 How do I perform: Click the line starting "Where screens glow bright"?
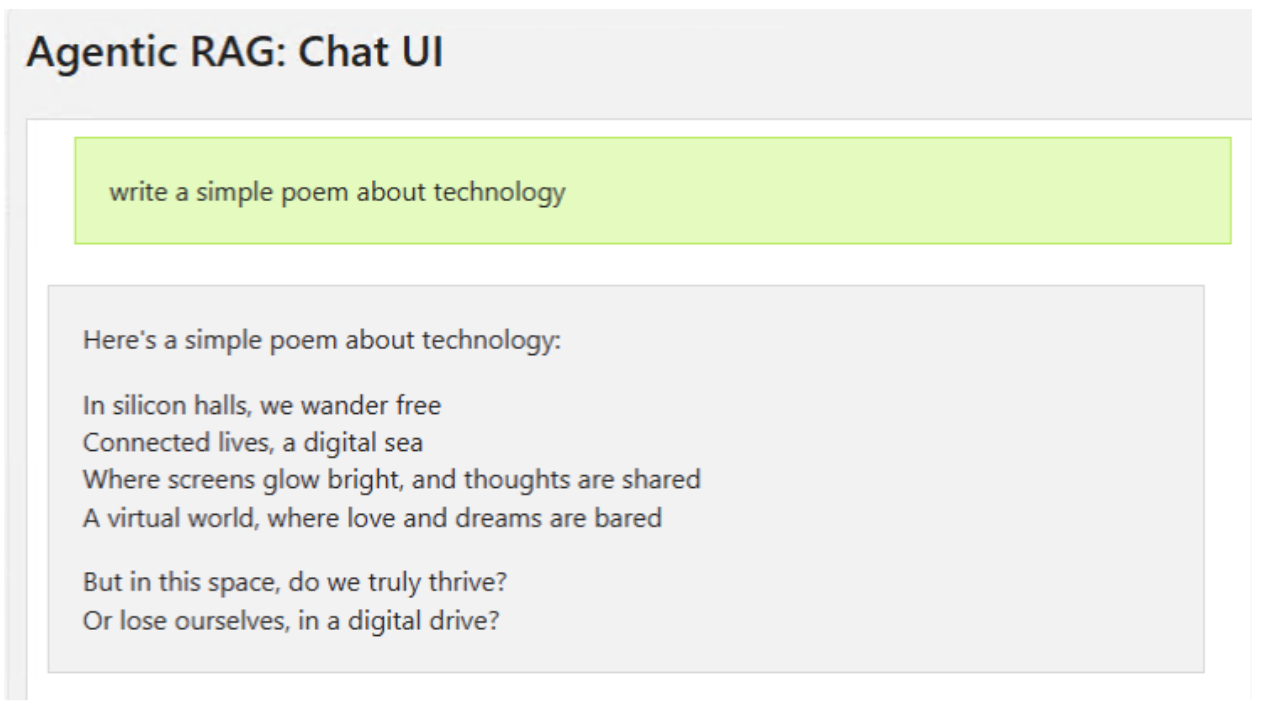pyautogui.click(x=391, y=479)
